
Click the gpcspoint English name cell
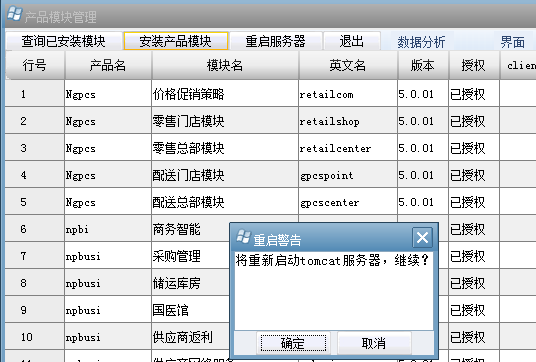348,175
